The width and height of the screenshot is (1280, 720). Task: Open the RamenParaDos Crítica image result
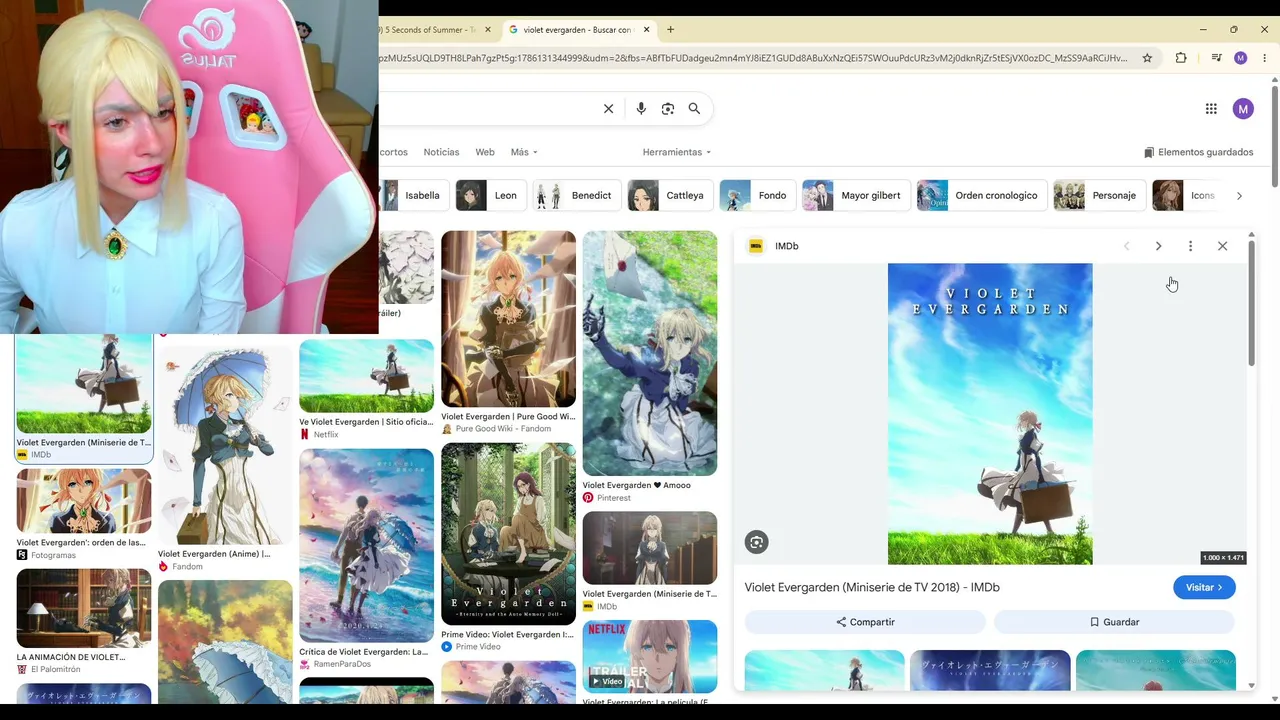click(x=366, y=545)
